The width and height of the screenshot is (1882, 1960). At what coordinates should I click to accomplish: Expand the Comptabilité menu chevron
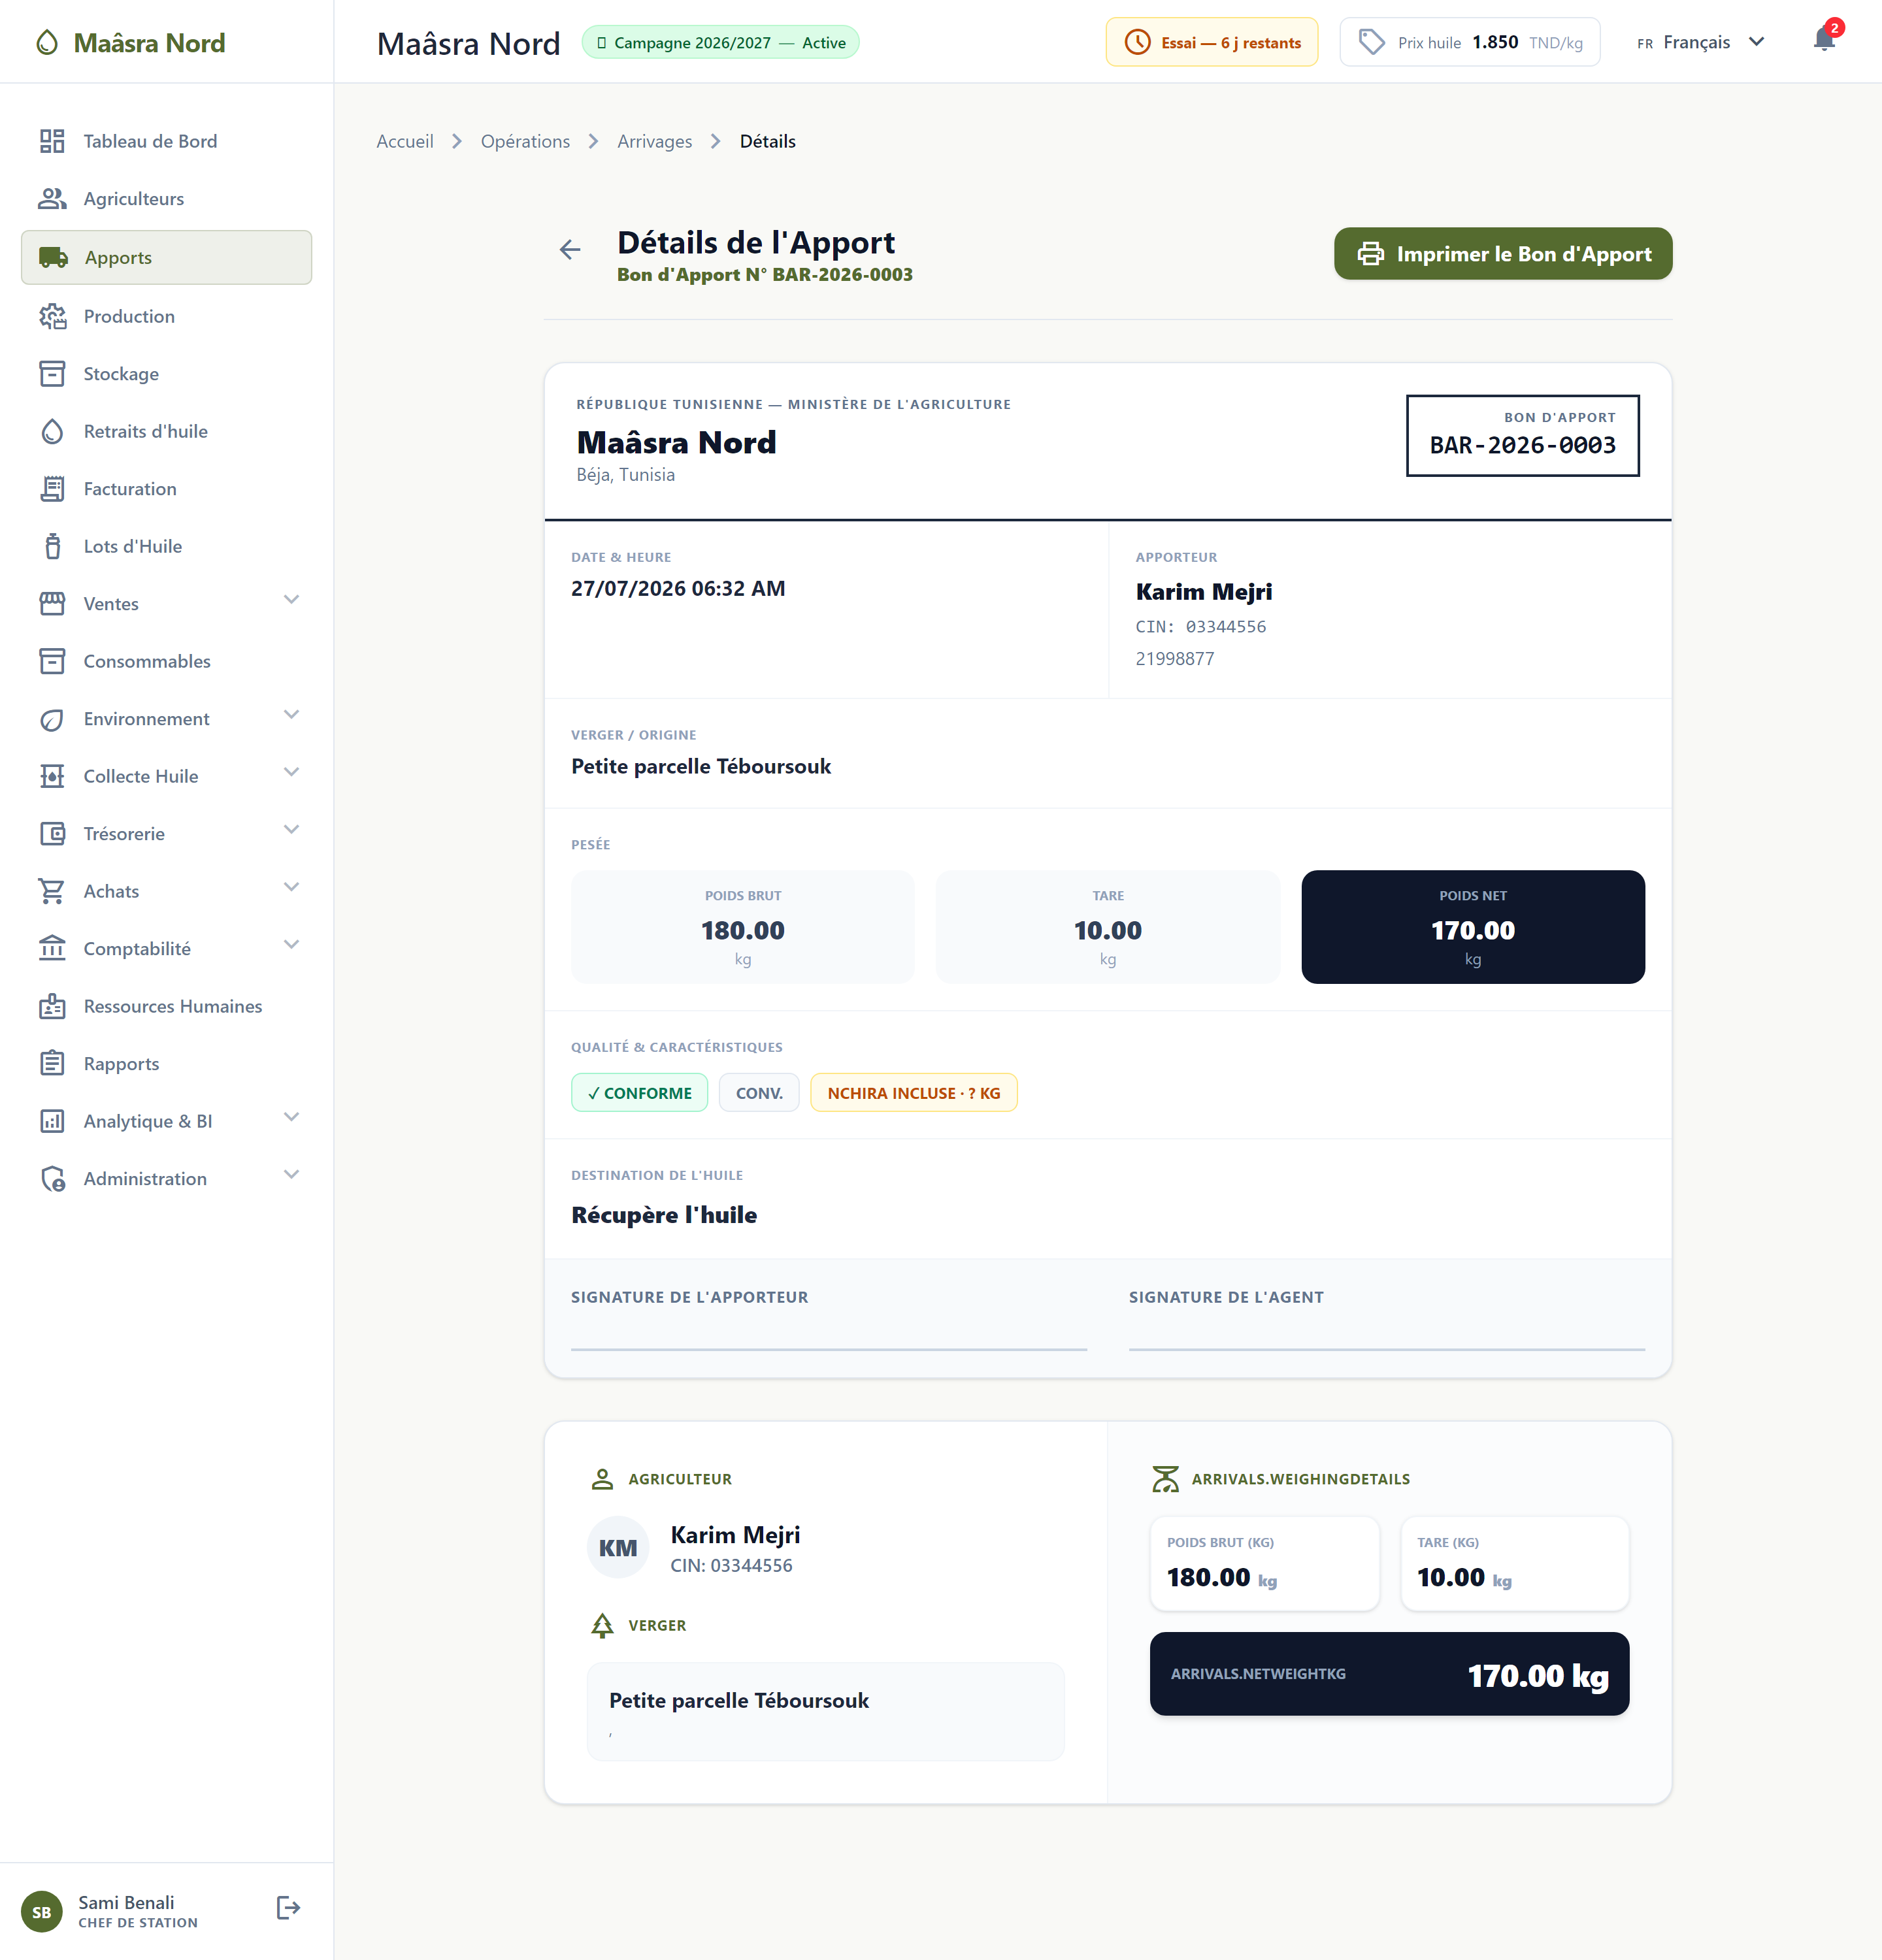pos(291,945)
